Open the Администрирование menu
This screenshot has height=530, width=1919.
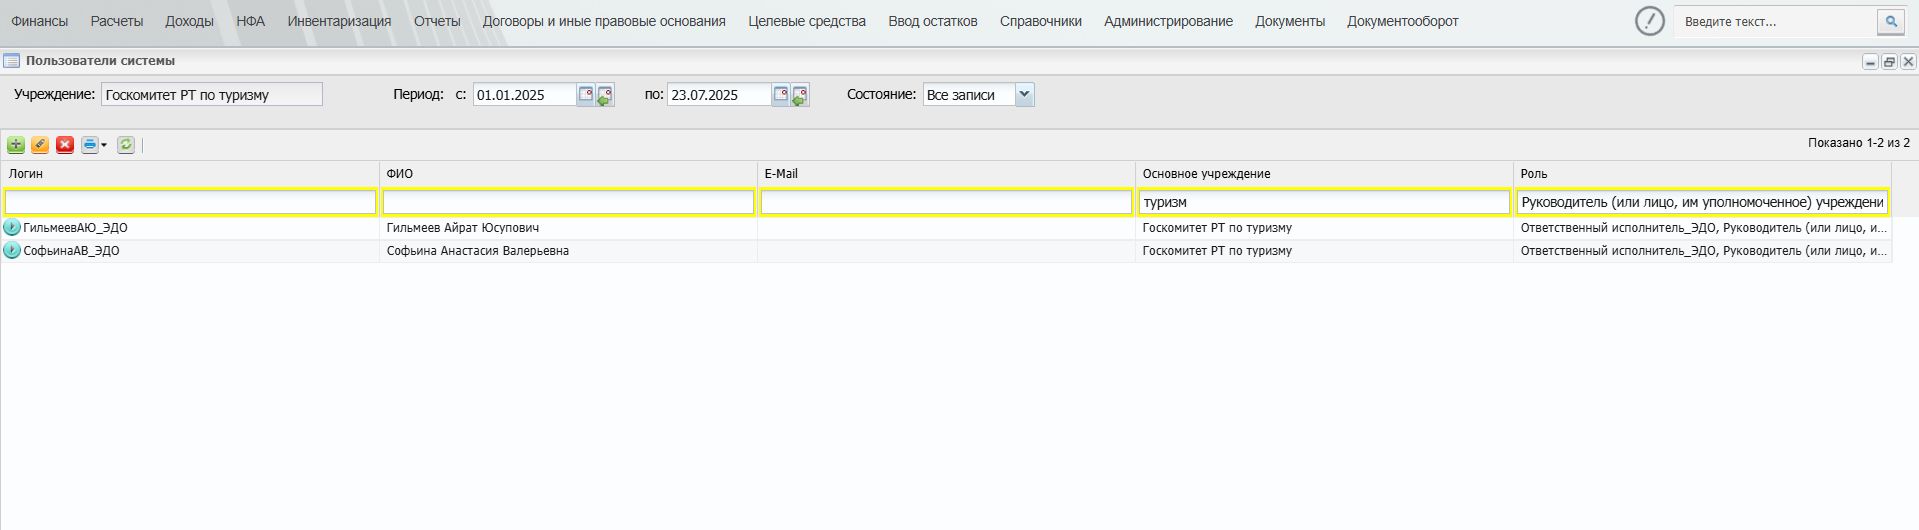tap(1168, 21)
